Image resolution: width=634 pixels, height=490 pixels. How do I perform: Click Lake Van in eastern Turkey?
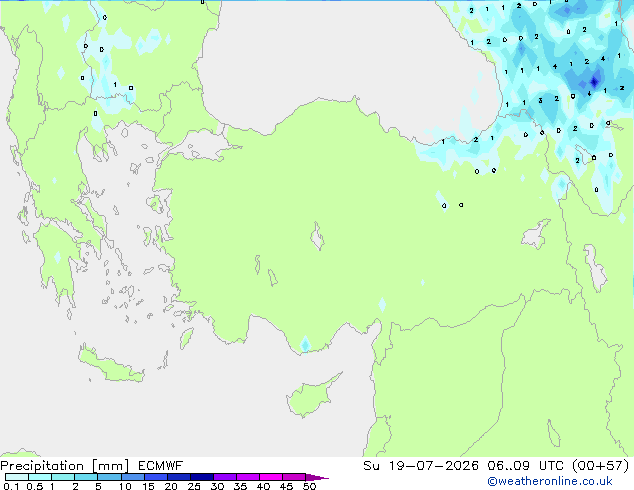coord(536,234)
